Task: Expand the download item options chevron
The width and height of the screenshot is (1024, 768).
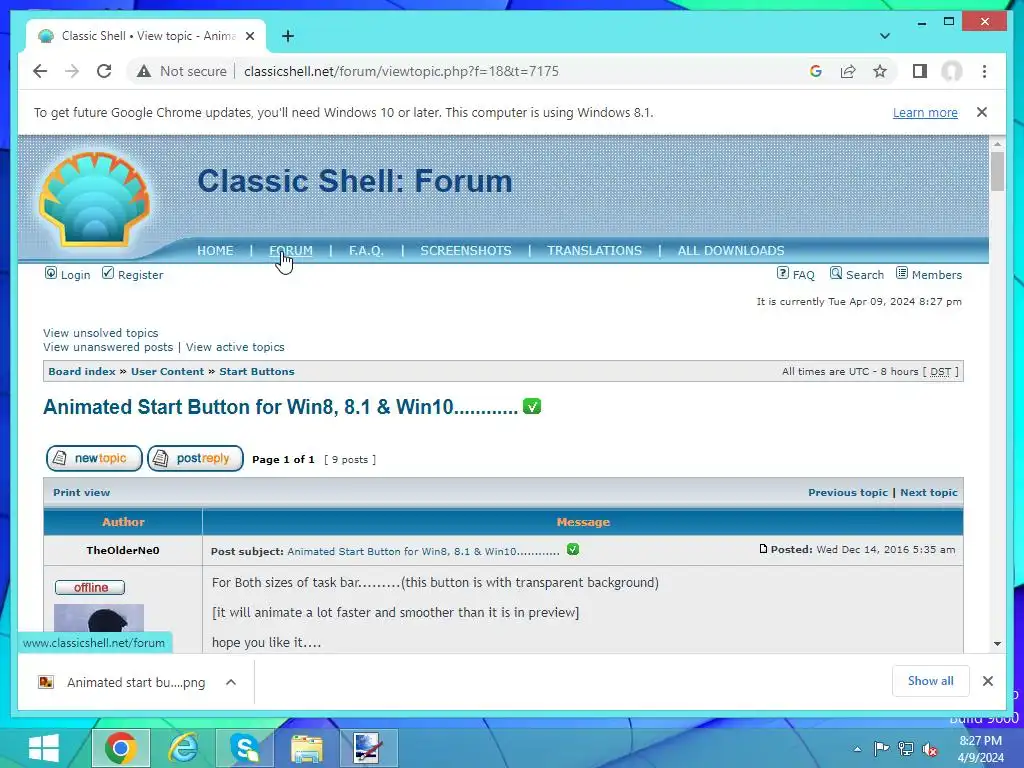Action: (231, 682)
